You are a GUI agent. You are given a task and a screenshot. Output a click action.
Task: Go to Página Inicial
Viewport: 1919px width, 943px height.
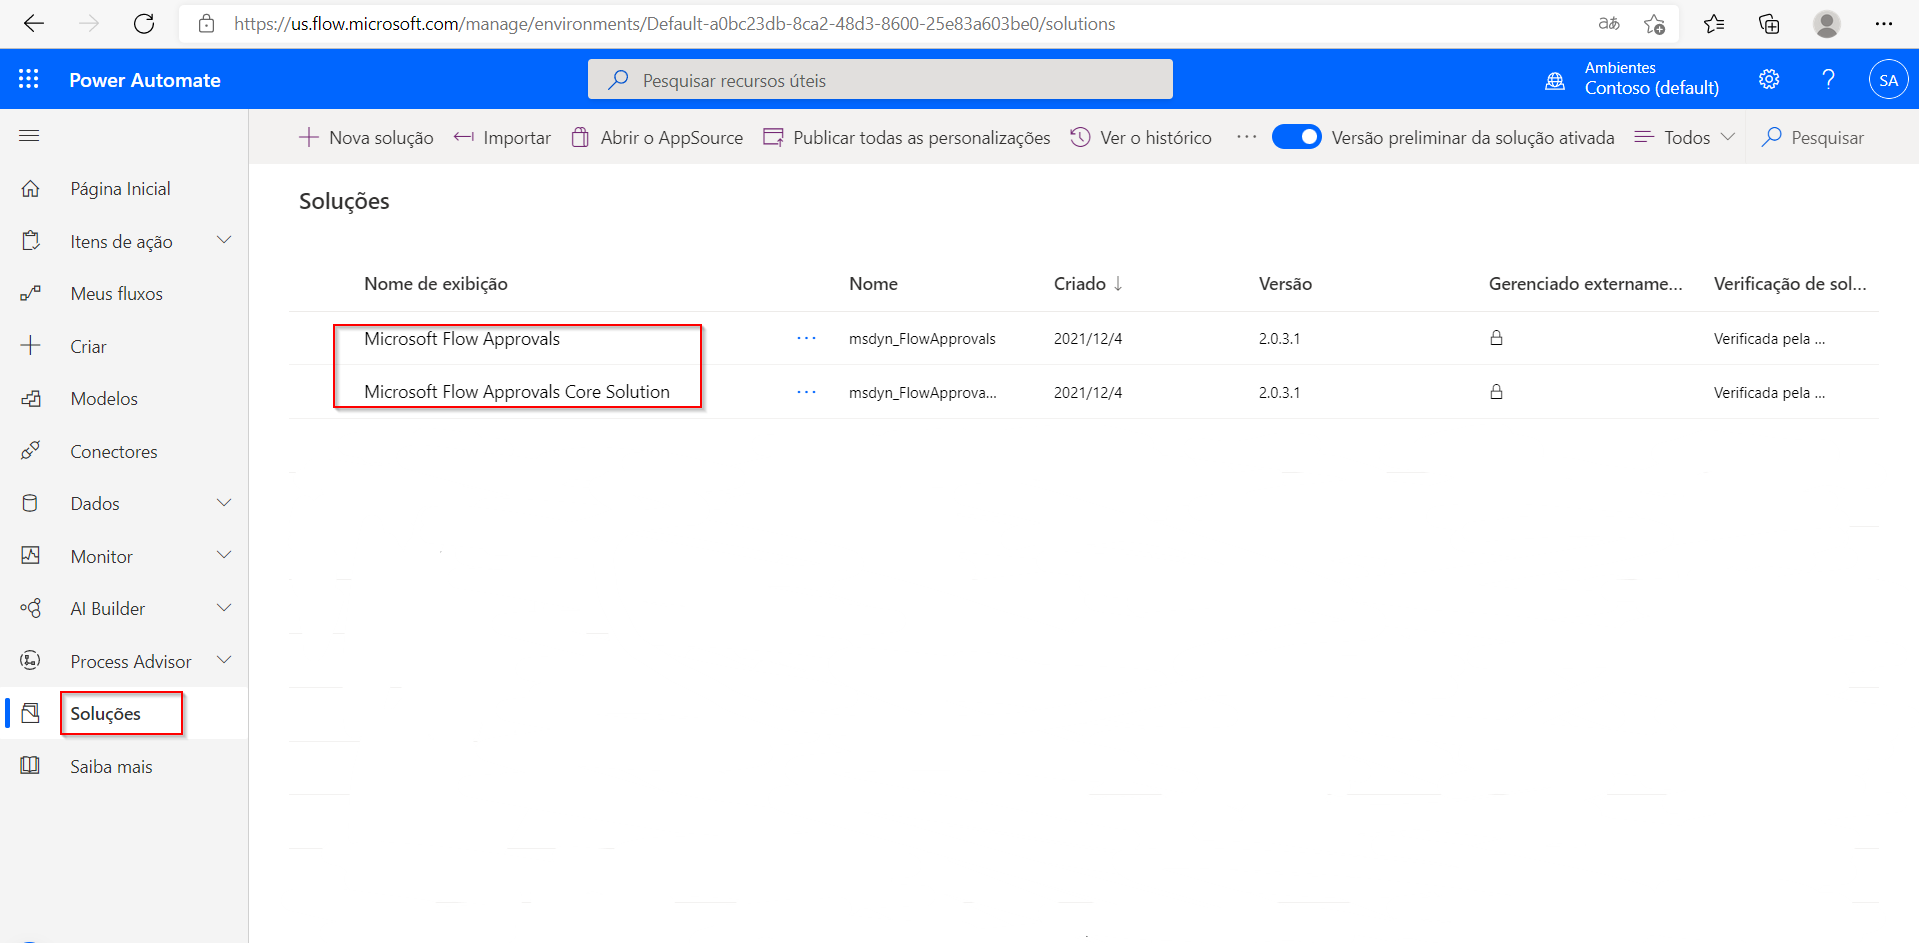(x=120, y=188)
